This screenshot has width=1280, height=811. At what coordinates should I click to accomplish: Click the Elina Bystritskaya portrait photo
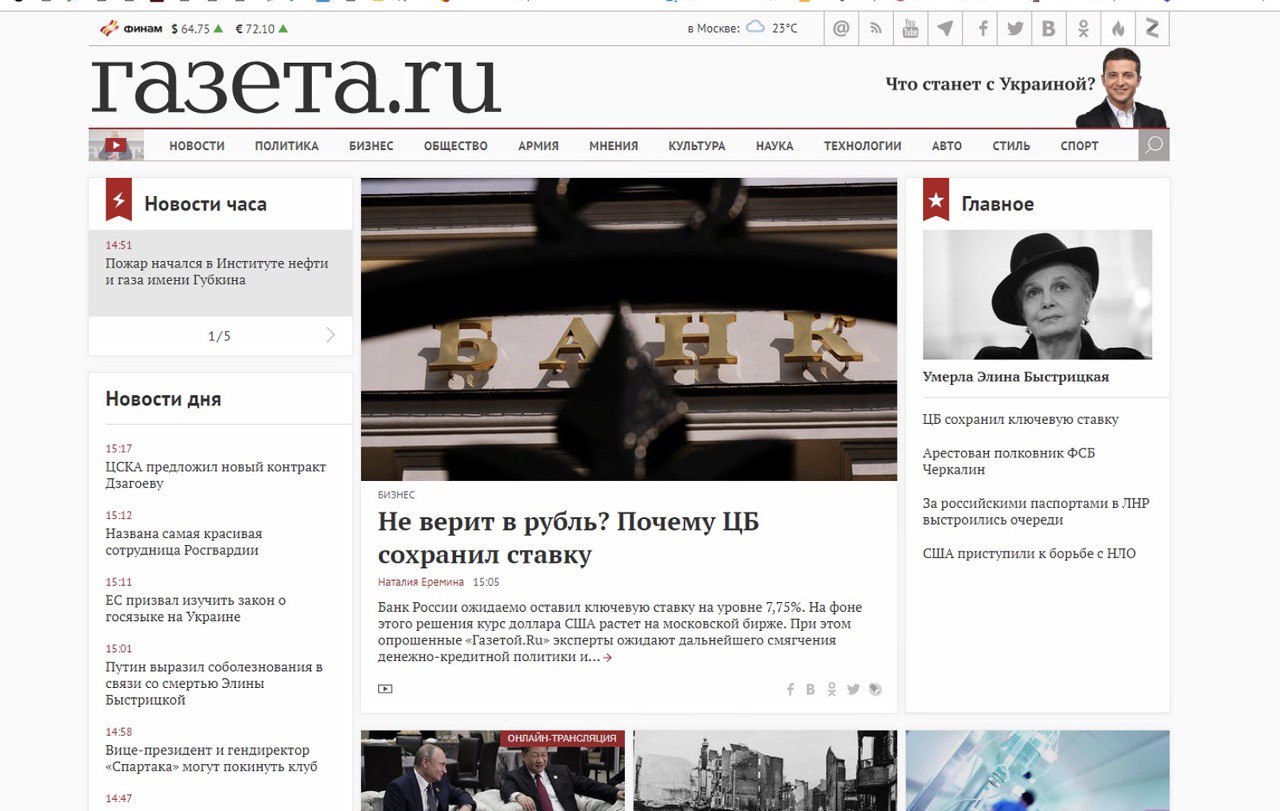coord(1037,295)
